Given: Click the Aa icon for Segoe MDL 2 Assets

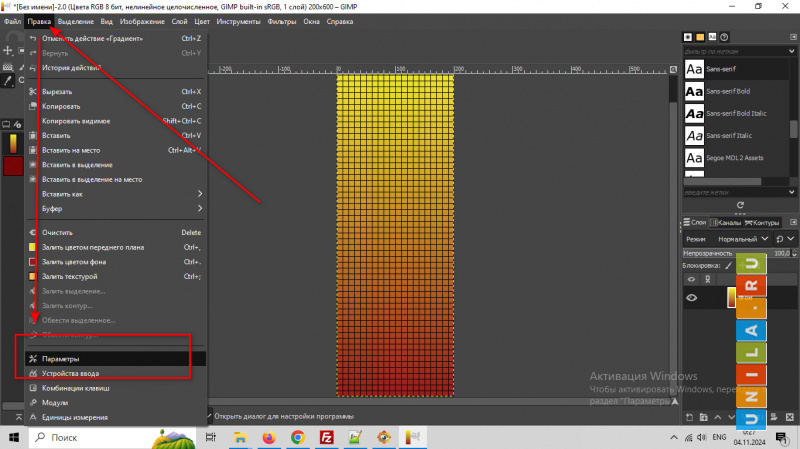Looking at the screenshot, I should click(x=693, y=157).
